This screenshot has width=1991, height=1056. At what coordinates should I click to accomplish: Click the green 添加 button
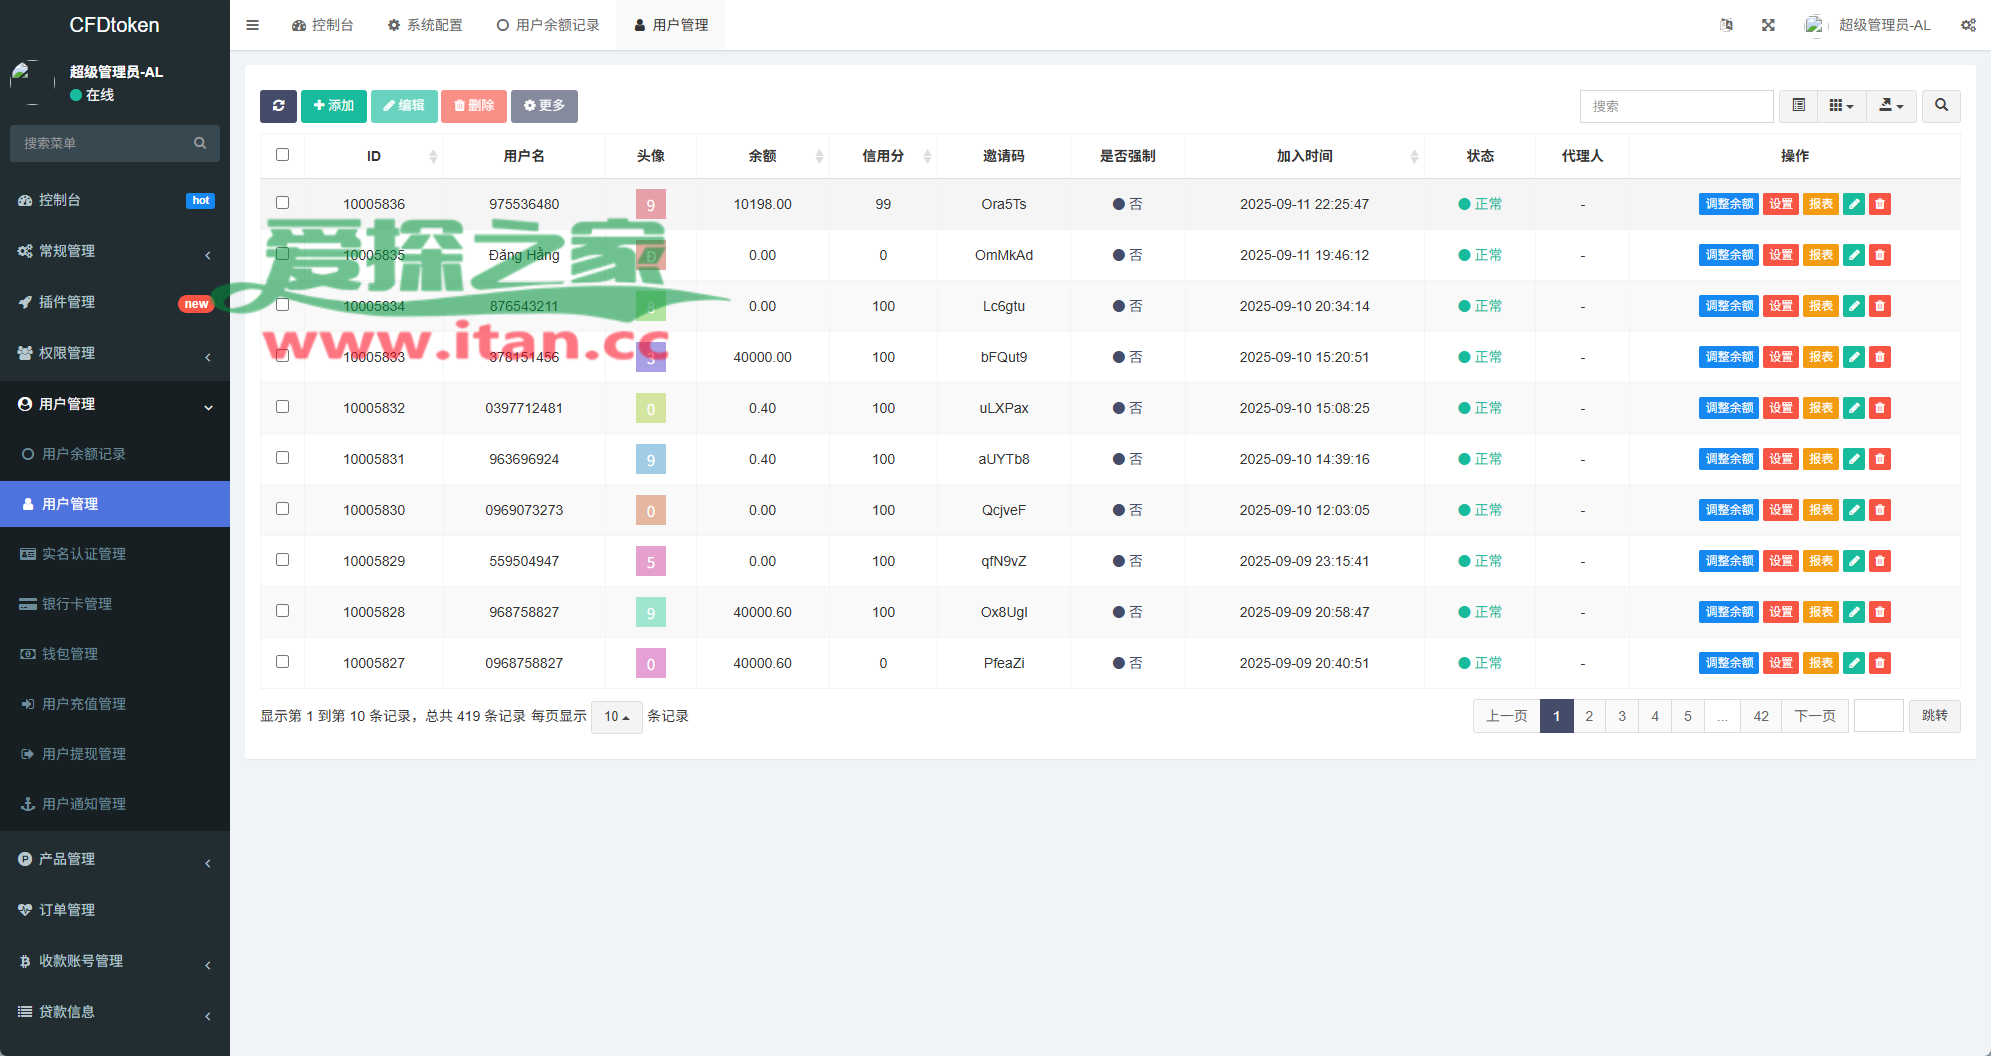pos(333,106)
